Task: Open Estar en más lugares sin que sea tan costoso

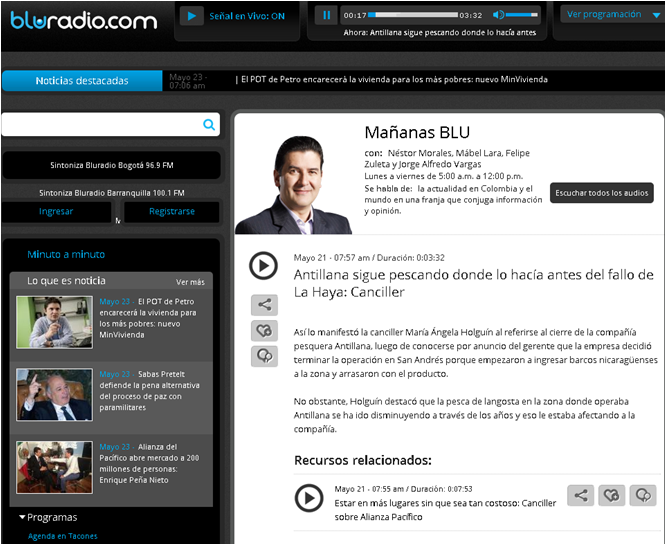Action: tap(445, 510)
